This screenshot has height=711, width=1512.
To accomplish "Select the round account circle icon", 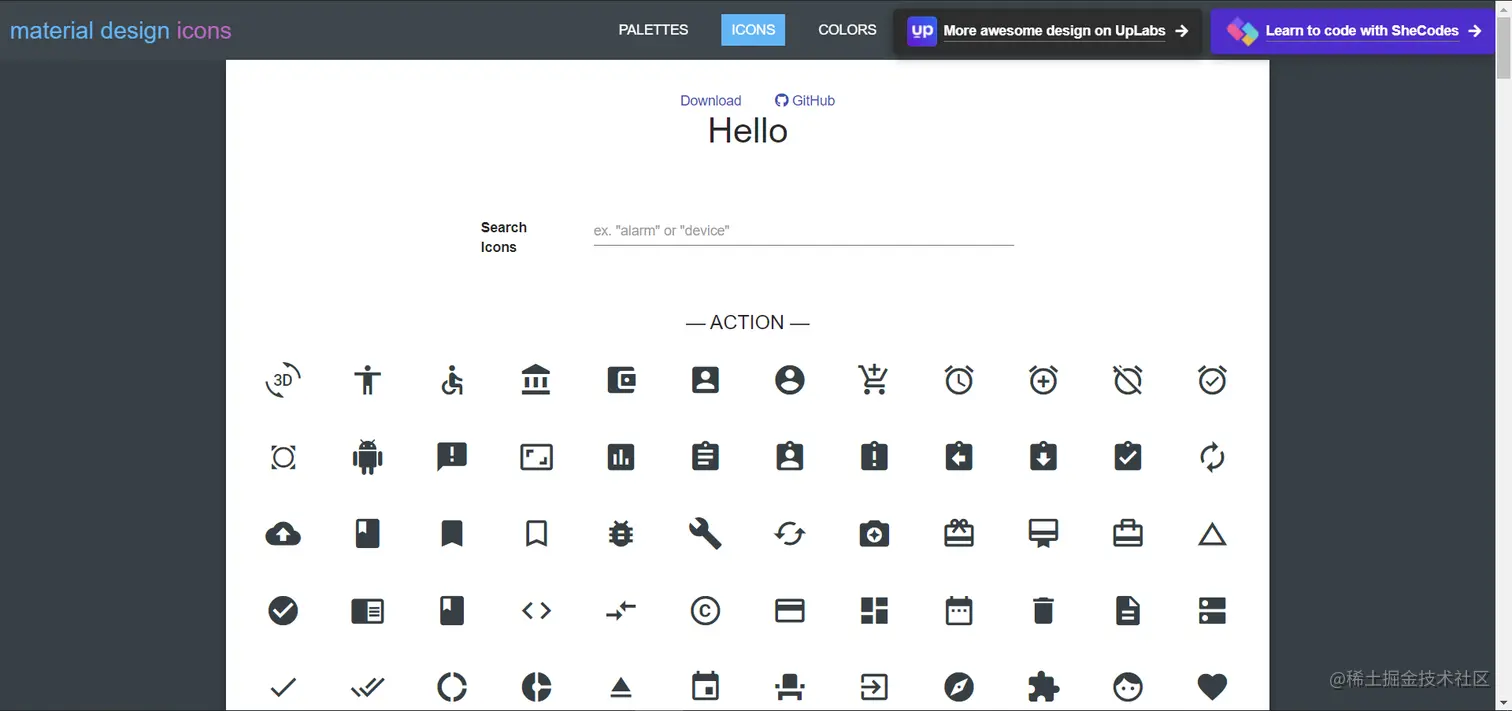I will click(790, 380).
